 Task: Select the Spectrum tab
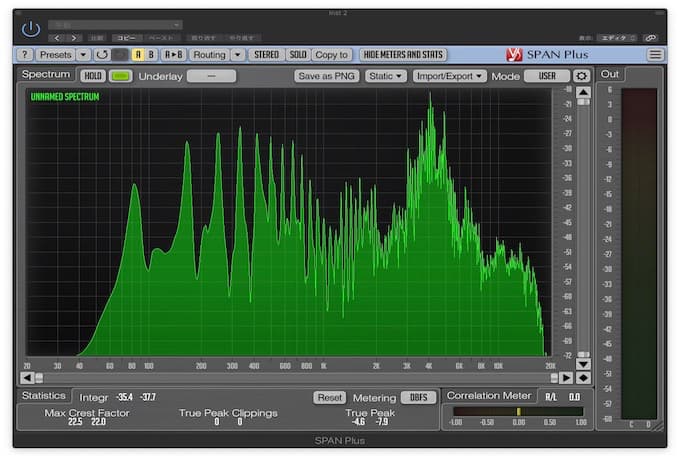coord(46,75)
